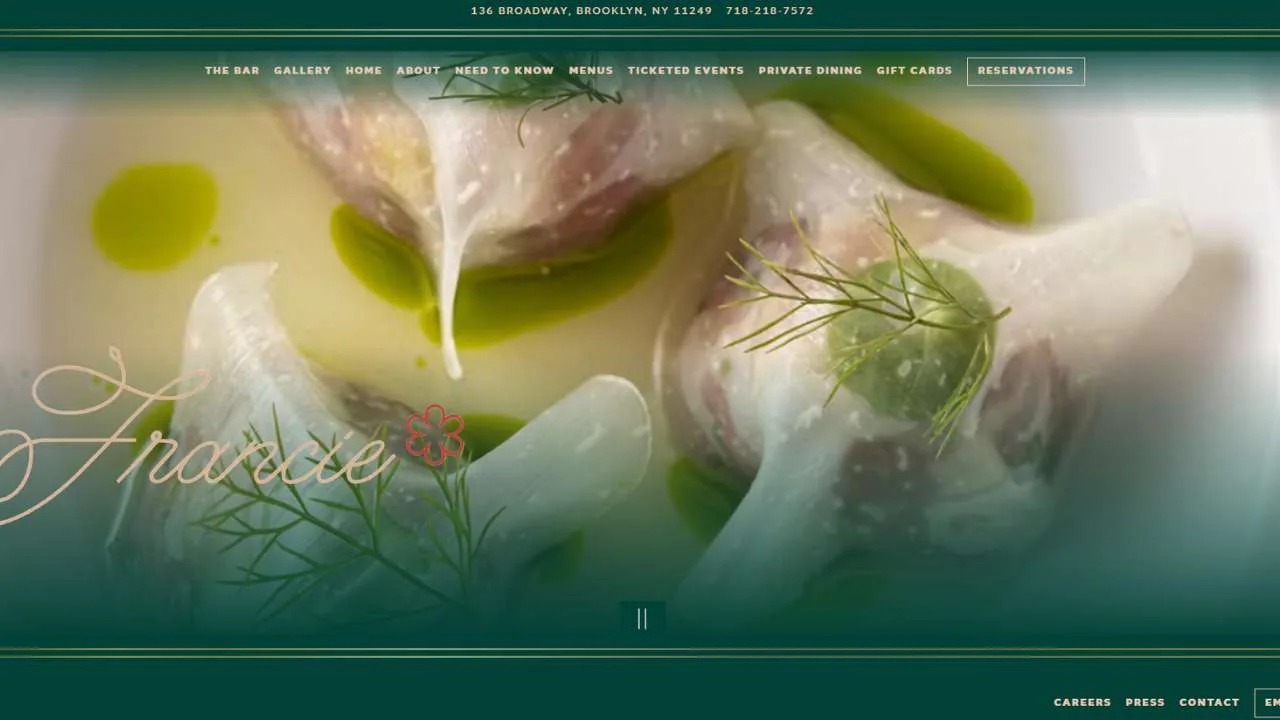Open the Press footer link
The height and width of the screenshot is (720, 1280).
[1145, 703]
